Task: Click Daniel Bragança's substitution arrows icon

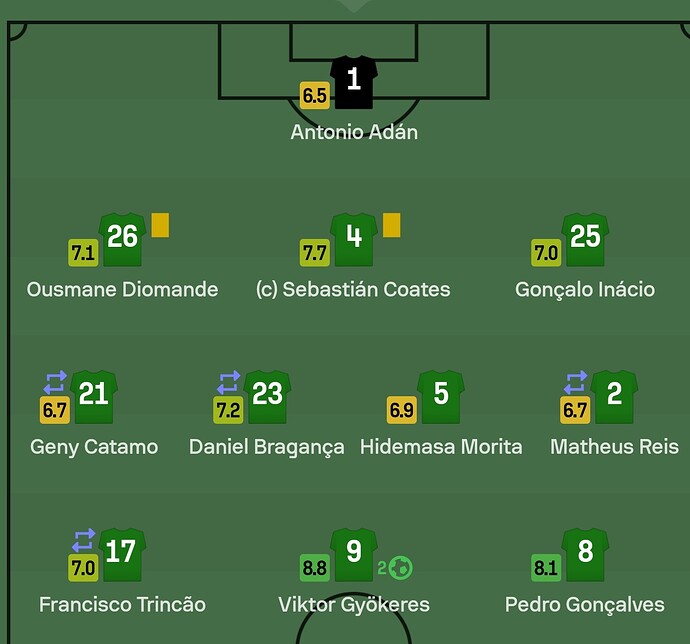Action: (x=229, y=382)
